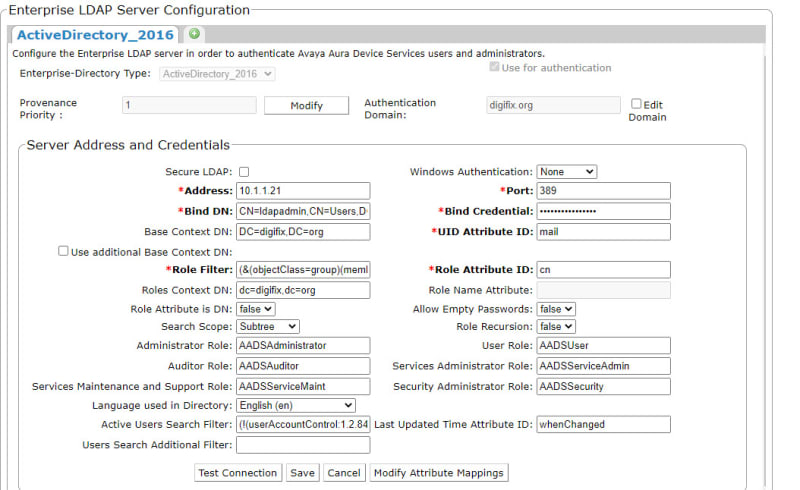
Task: Click the Modify provenance priority button
Action: point(306,106)
